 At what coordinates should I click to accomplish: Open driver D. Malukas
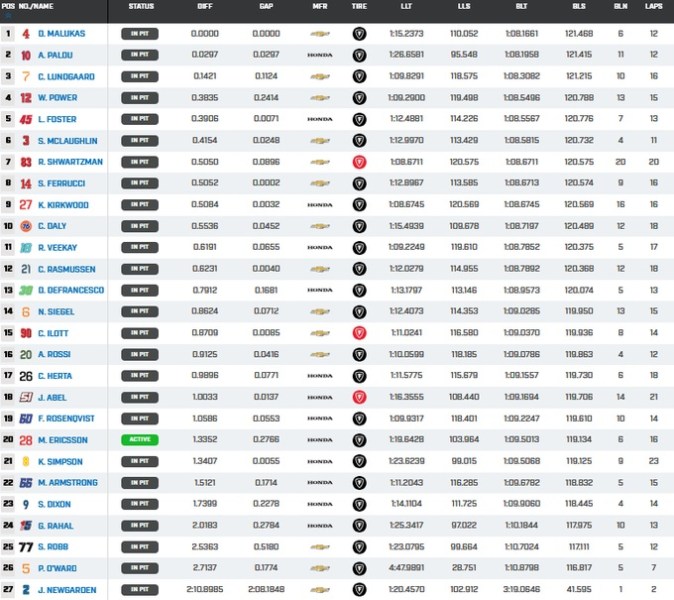point(61,34)
